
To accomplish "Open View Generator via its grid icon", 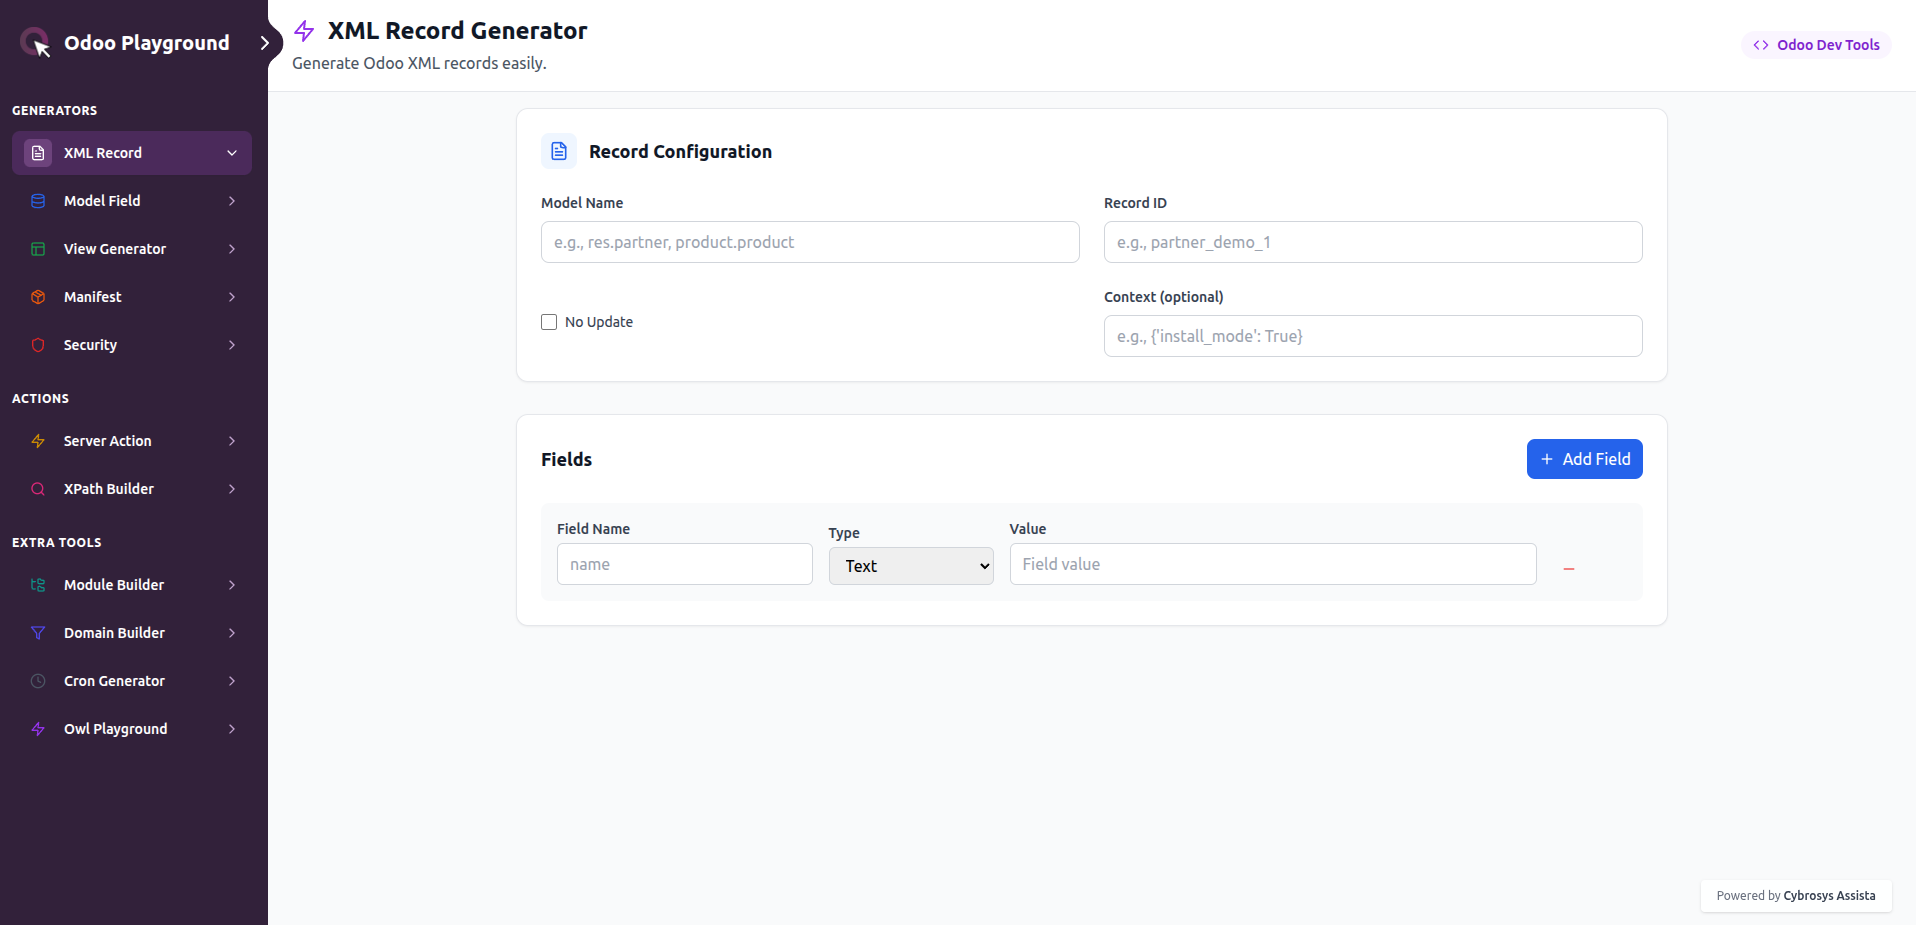I will point(37,248).
